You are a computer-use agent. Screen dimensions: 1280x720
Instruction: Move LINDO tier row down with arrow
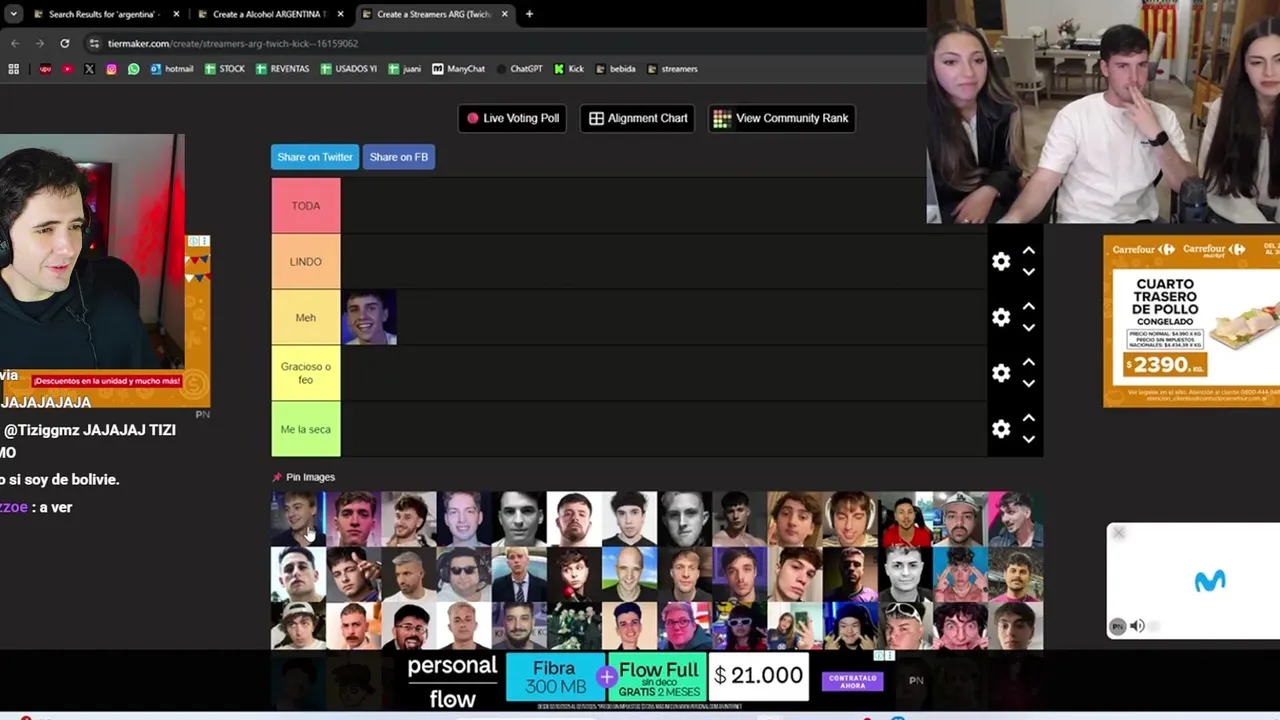pyautogui.click(x=1028, y=272)
